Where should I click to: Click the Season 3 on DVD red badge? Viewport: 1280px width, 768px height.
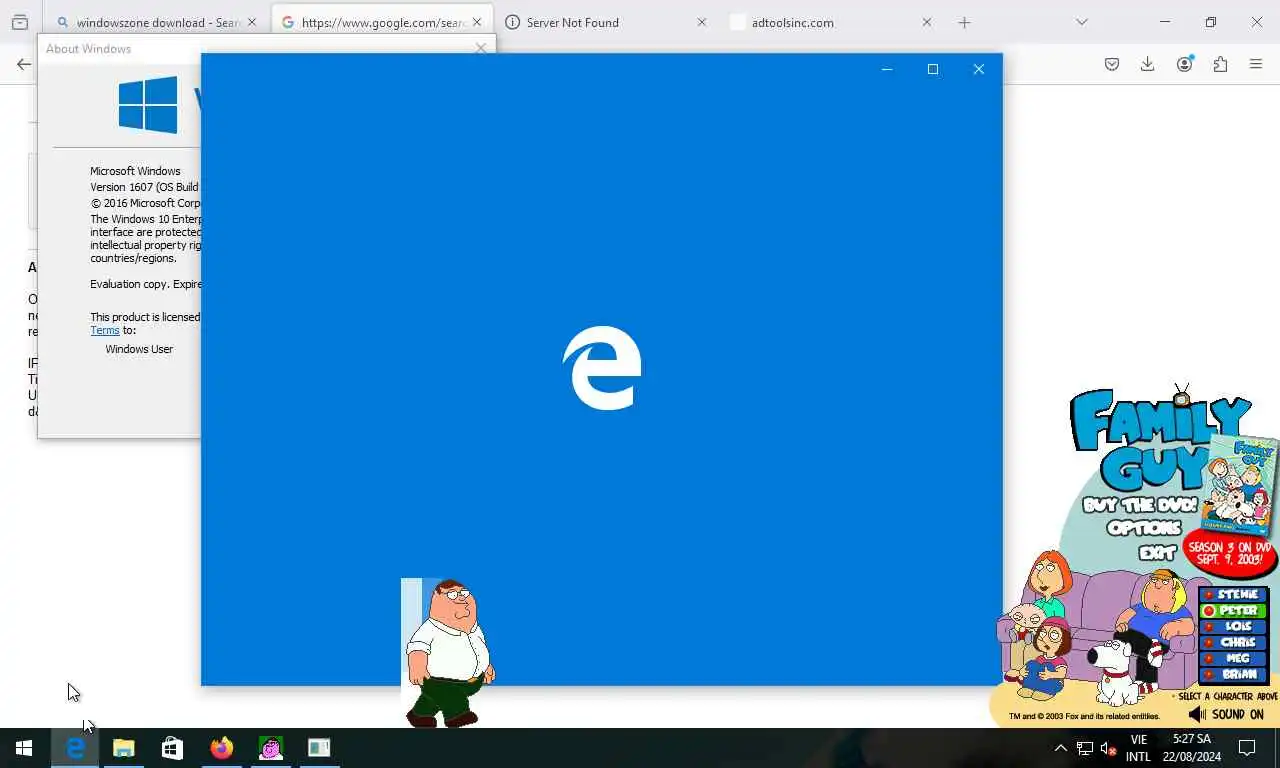(x=1229, y=553)
